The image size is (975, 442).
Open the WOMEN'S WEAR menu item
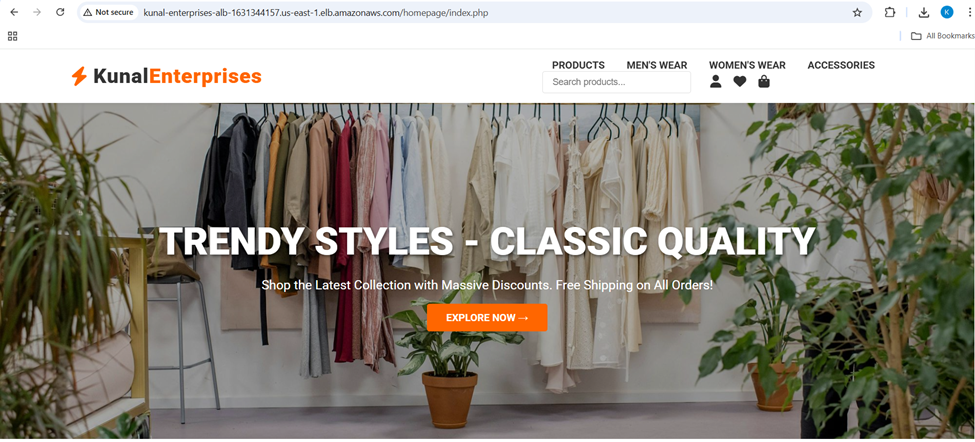[x=747, y=65]
